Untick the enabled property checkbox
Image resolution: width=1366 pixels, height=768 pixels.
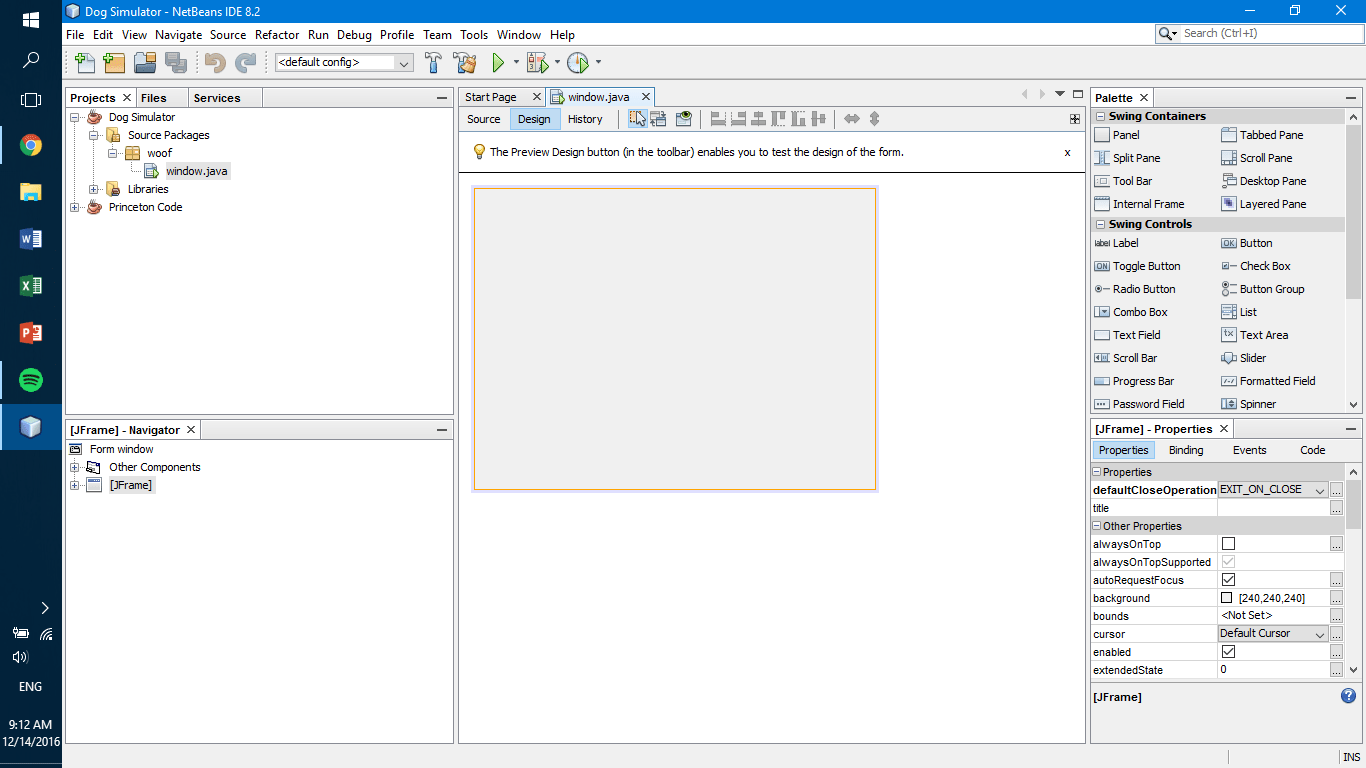click(1228, 652)
